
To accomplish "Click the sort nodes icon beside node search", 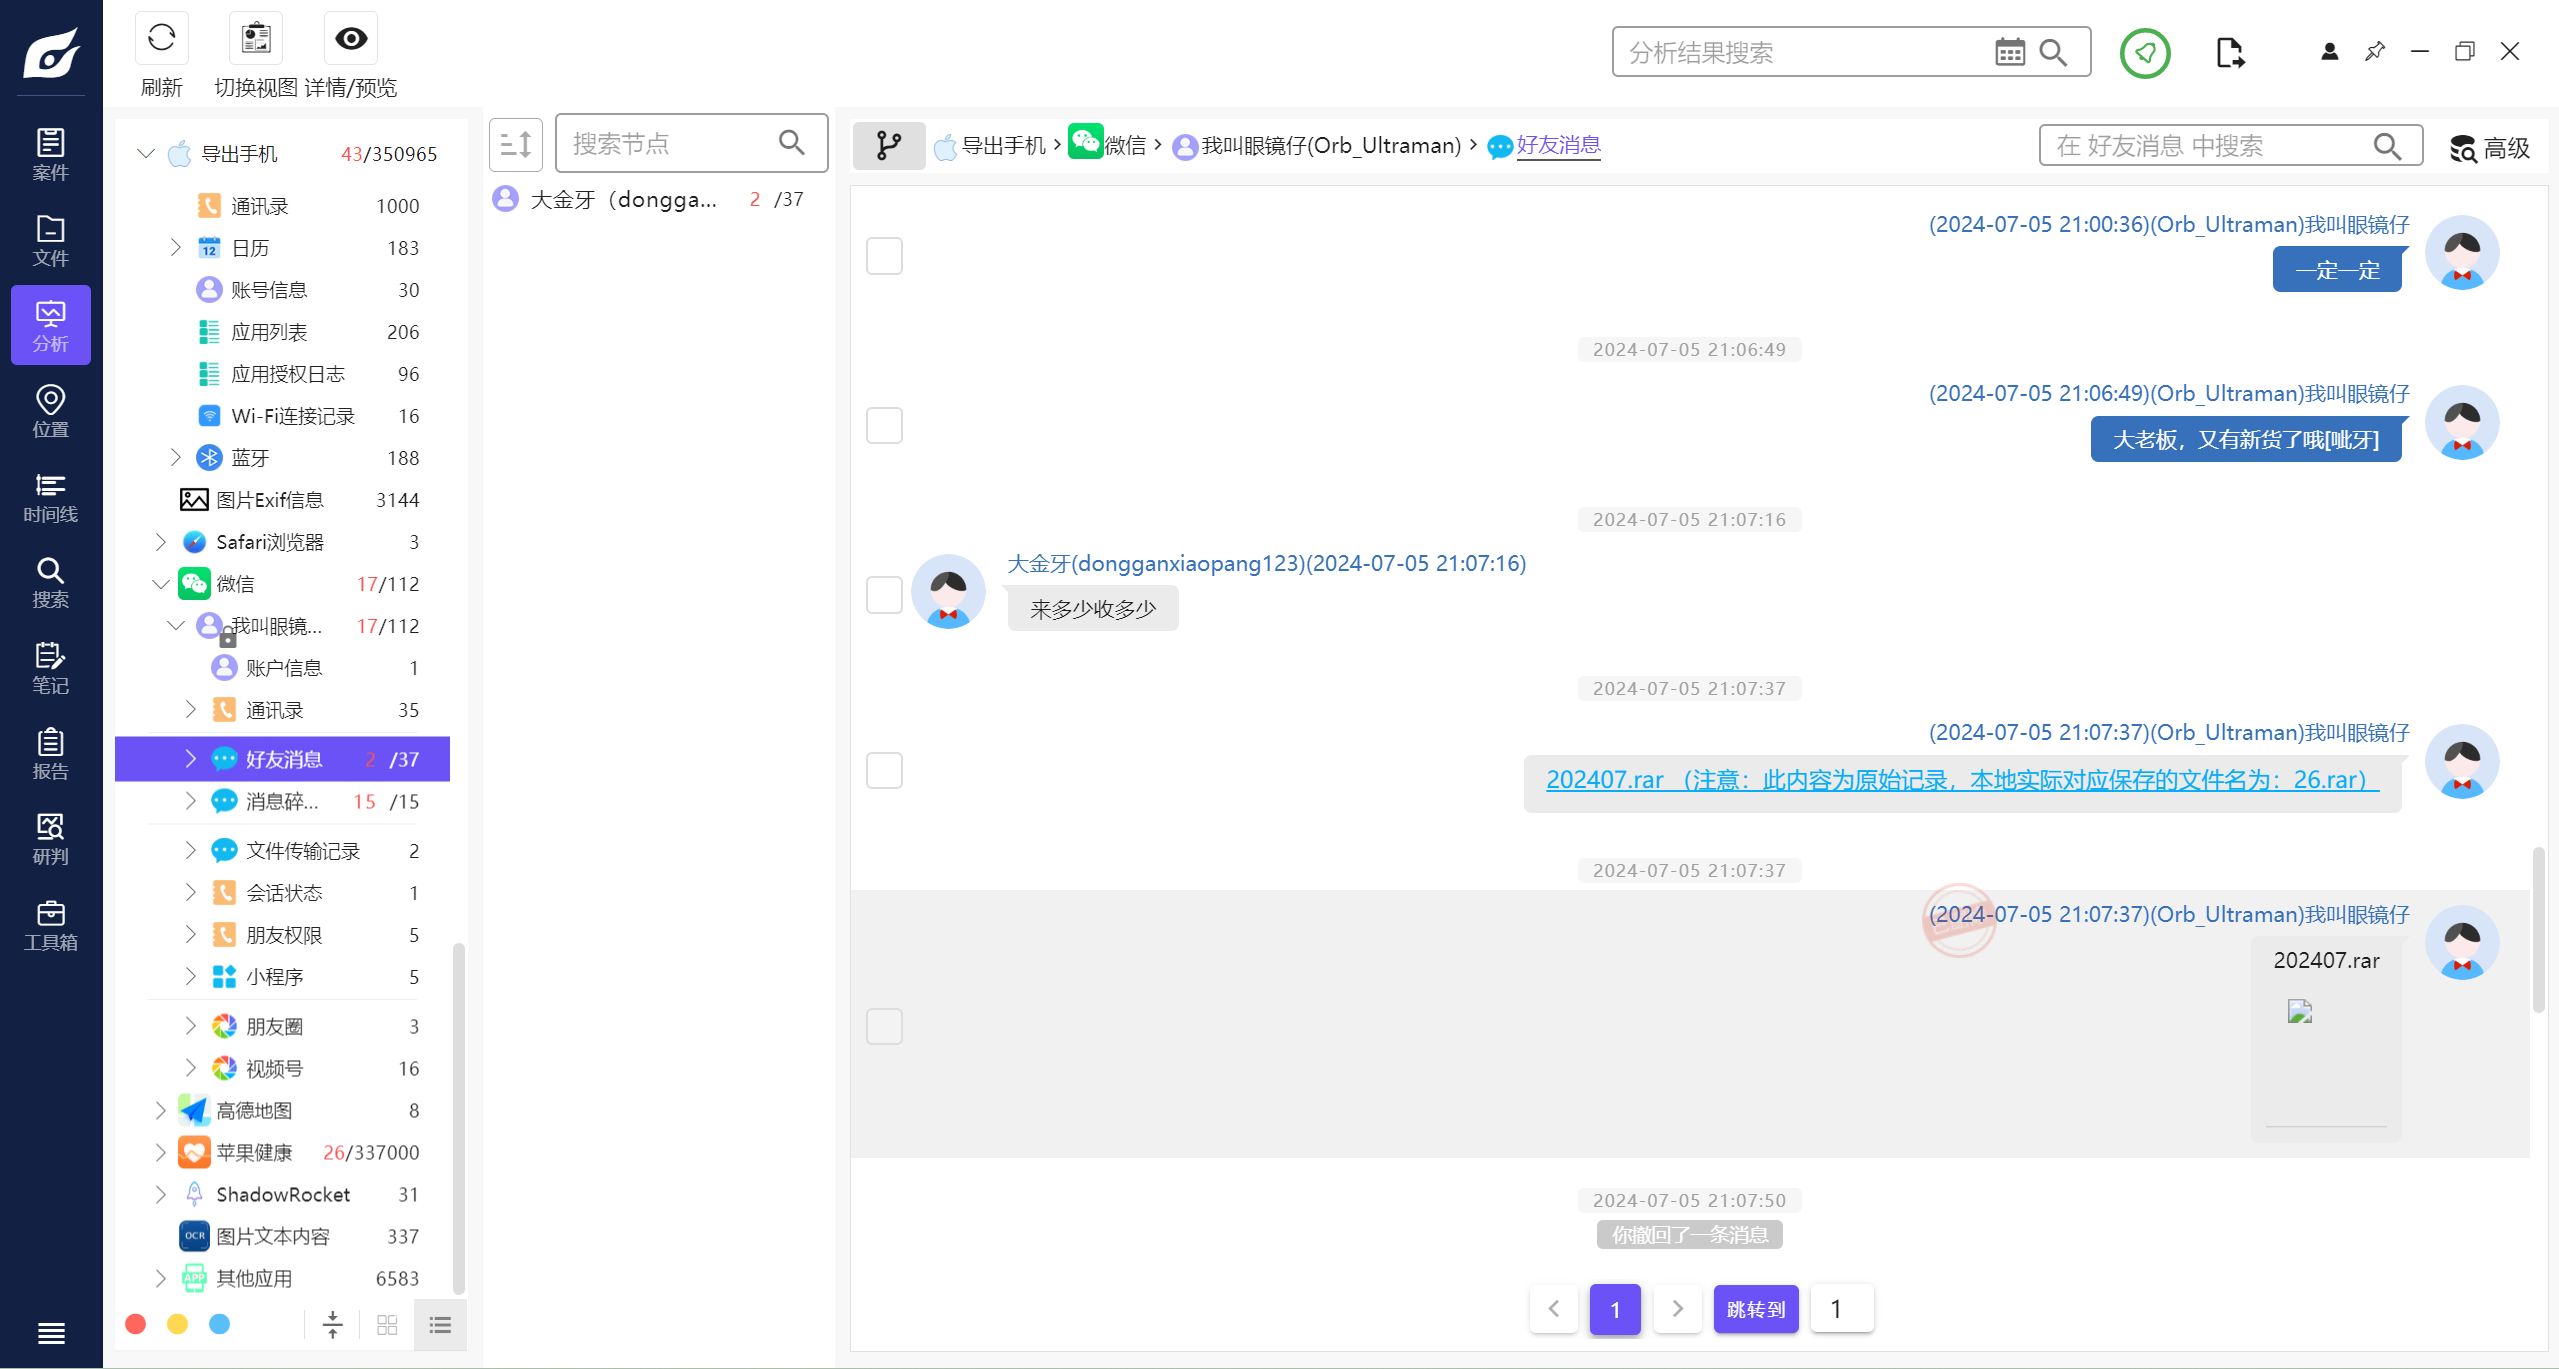I will 515,144.
